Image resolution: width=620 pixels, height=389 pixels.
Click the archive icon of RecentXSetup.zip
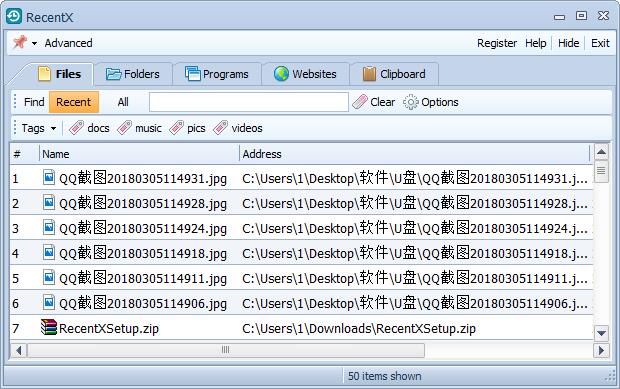(x=49, y=327)
